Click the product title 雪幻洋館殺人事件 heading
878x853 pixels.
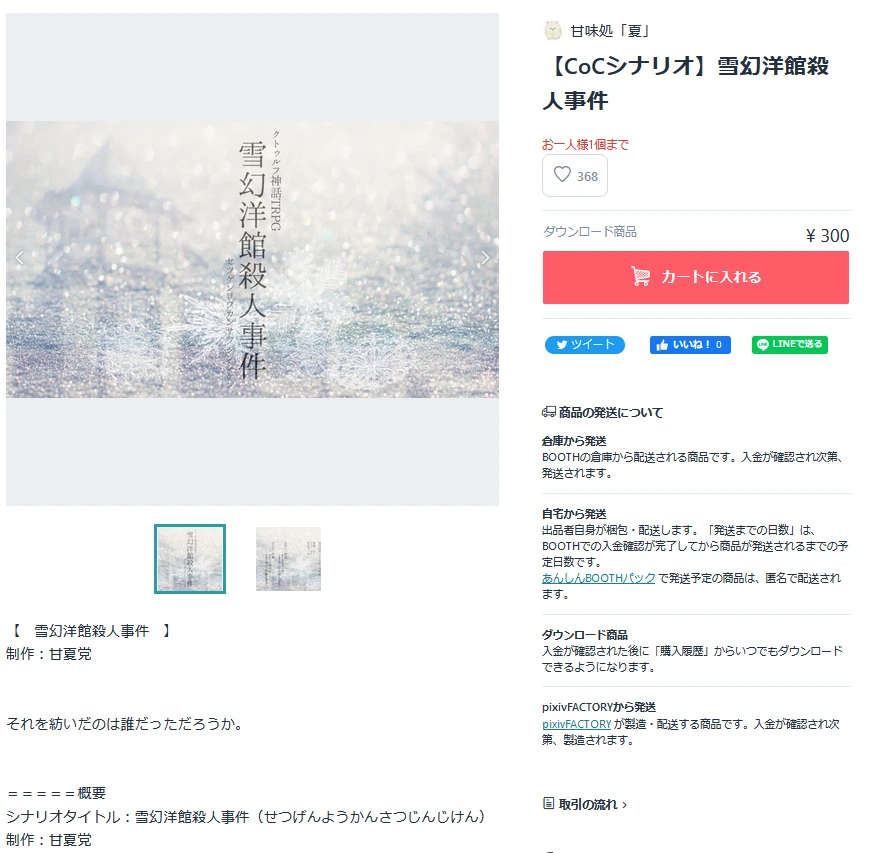(685, 83)
